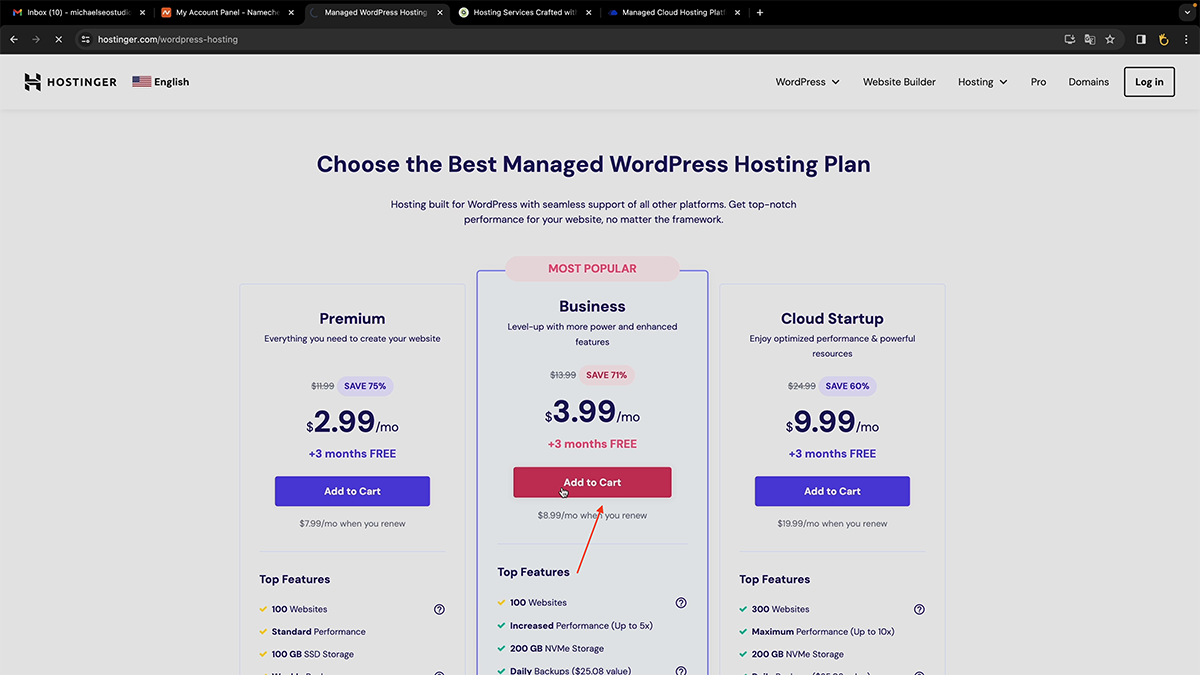Click 100 GB SSD Storage feature
1200x675 pixels.
(312, 654)
